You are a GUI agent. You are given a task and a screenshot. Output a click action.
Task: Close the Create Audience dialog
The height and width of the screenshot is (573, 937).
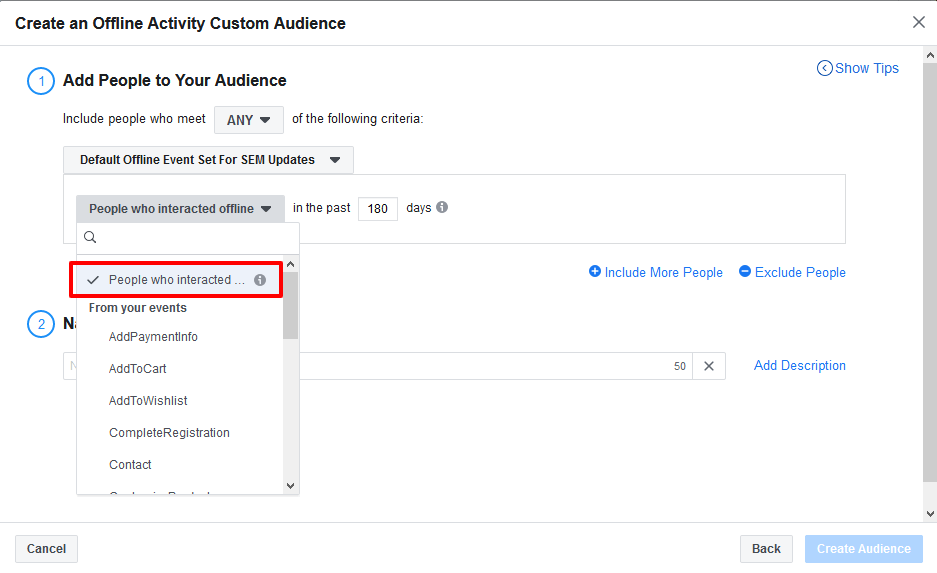coord(918,22)
